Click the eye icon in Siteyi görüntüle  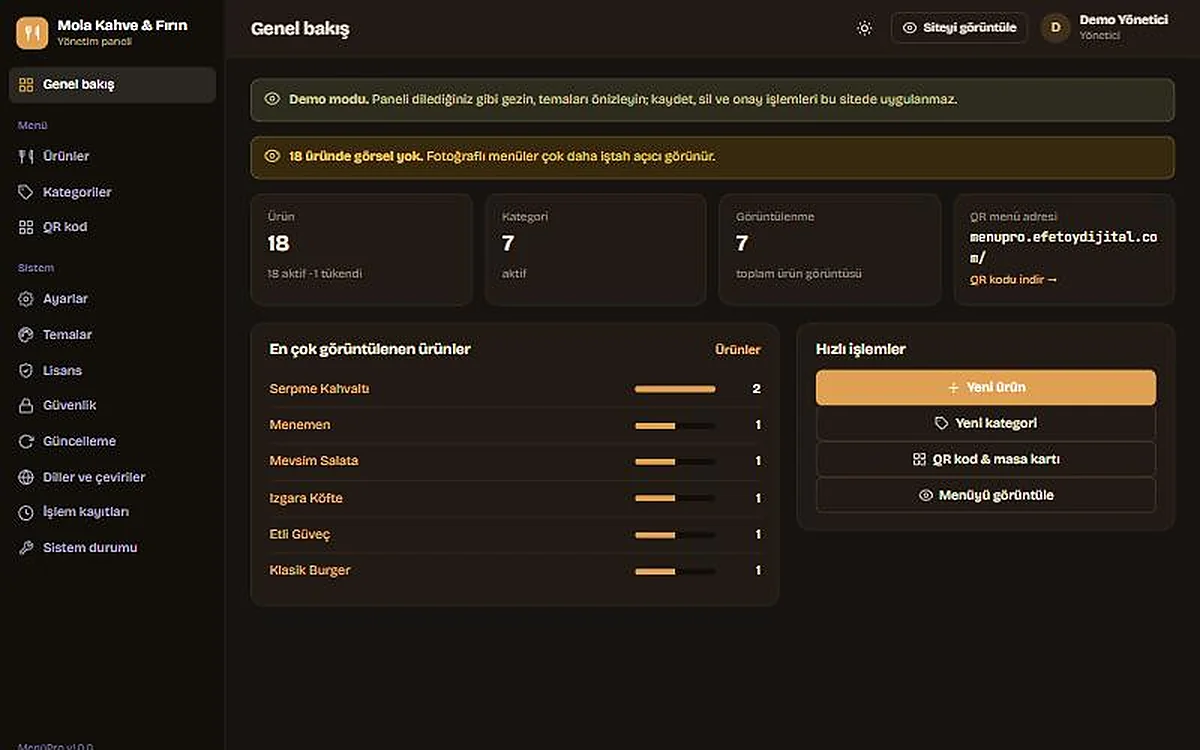click(910, 28)
